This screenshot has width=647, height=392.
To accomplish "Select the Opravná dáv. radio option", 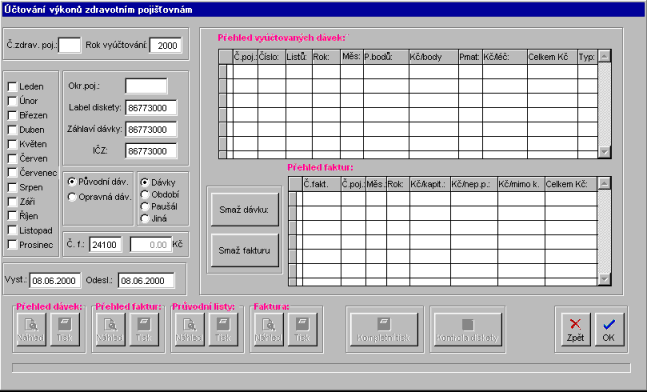I will (x=72, y=197).
